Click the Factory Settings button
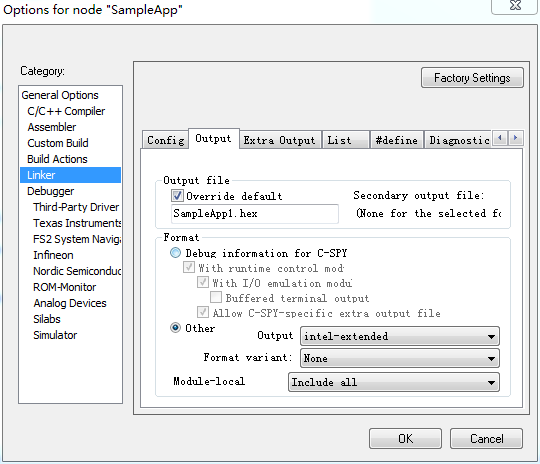This screenshot has height=464, width=540. pos(472,78)
